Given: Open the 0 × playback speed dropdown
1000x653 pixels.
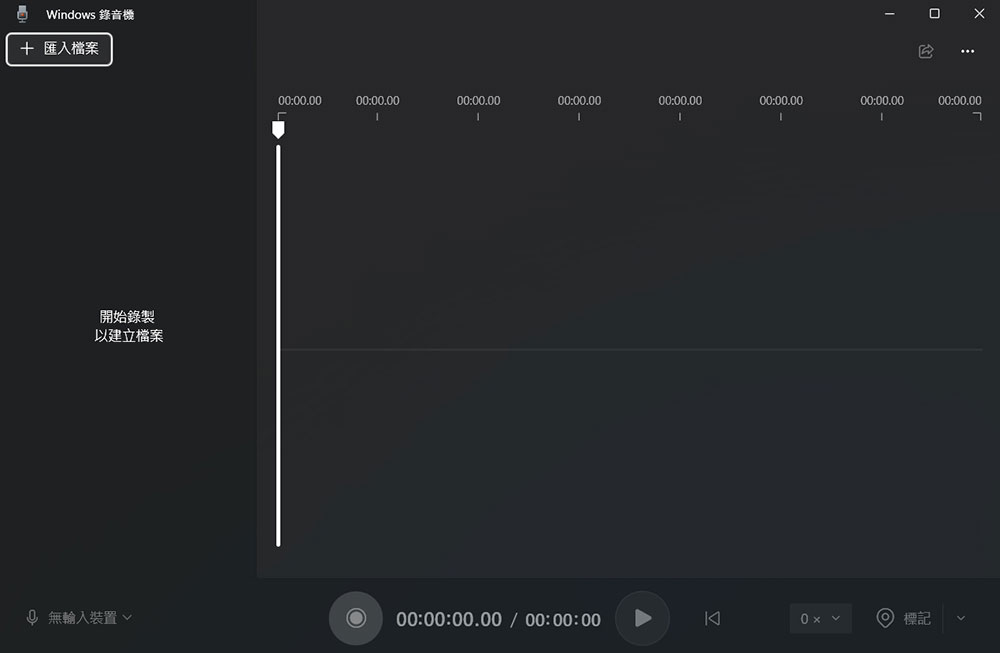Looking at the screenshot, I should click(x=820, y=619).
